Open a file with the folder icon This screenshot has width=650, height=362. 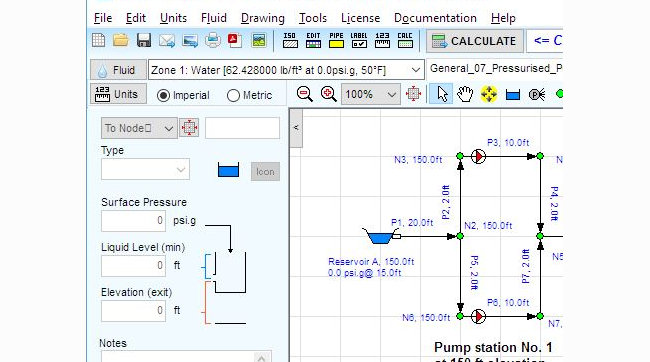point(121,41)
